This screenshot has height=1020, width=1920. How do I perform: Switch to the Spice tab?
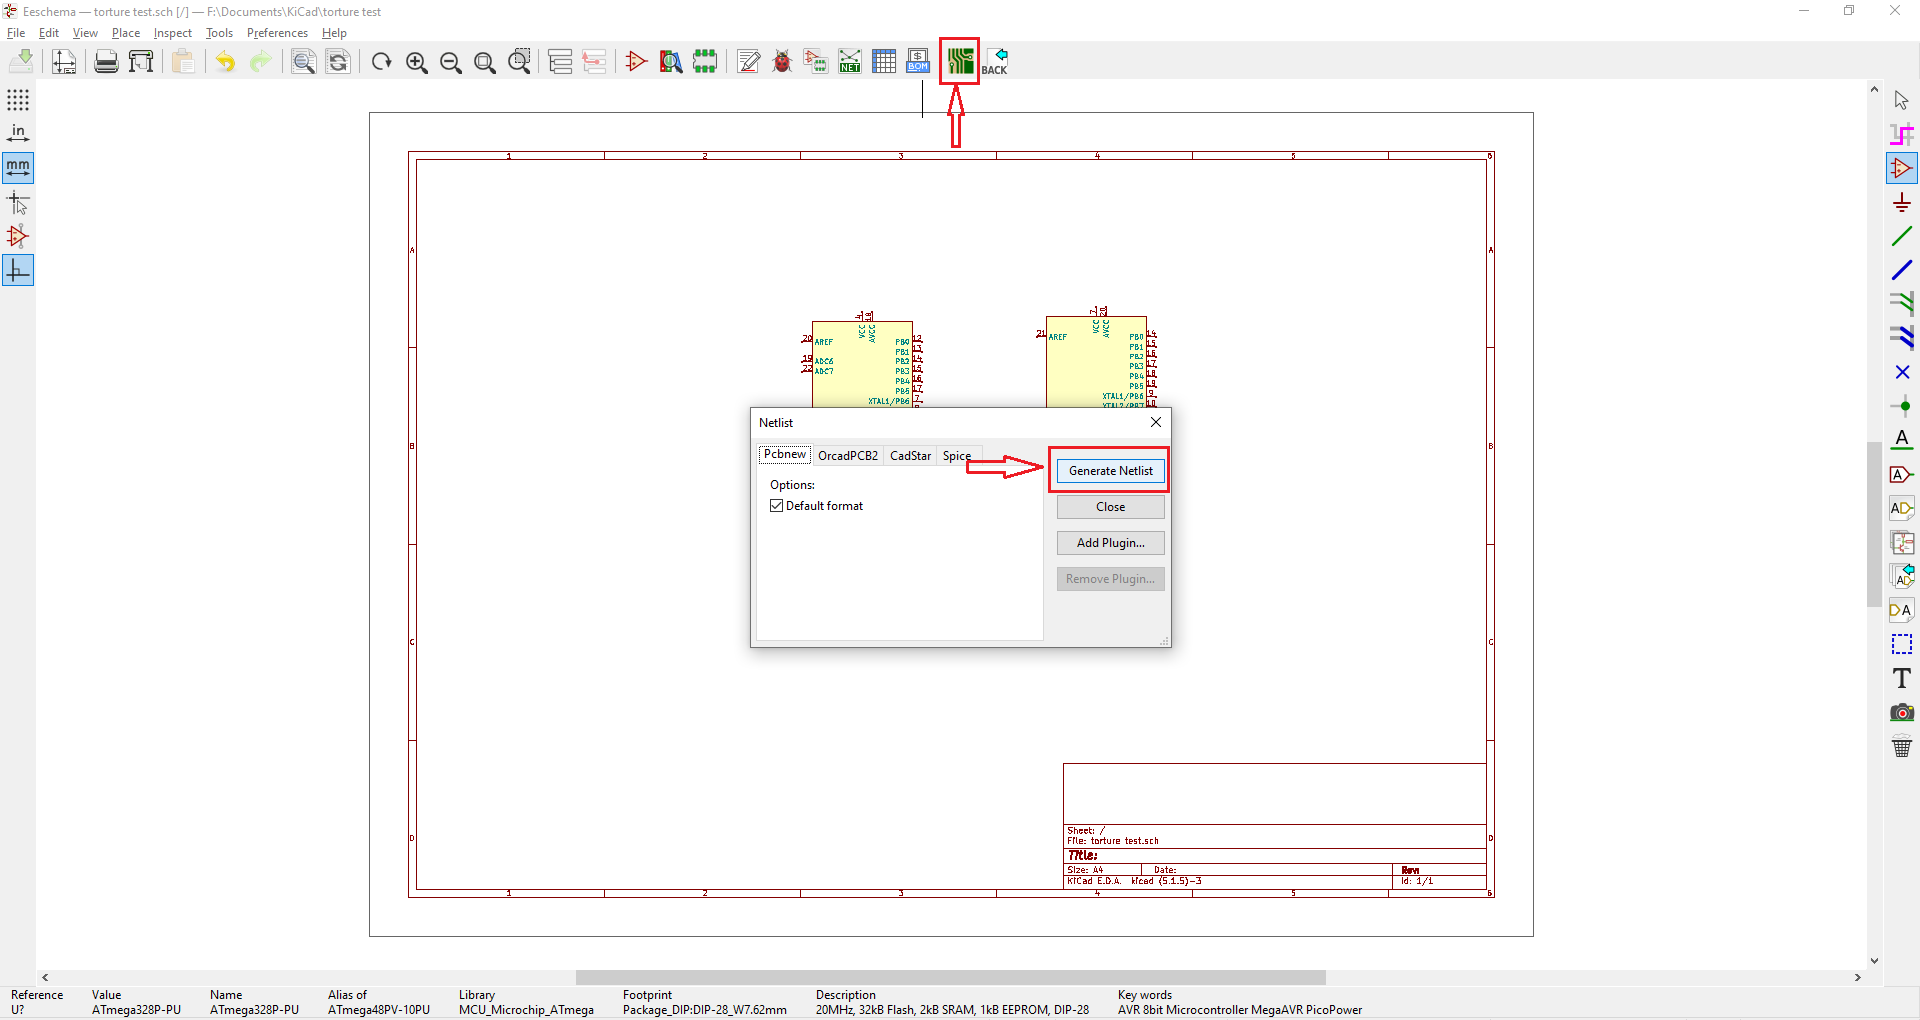click(x=957, y=456)
